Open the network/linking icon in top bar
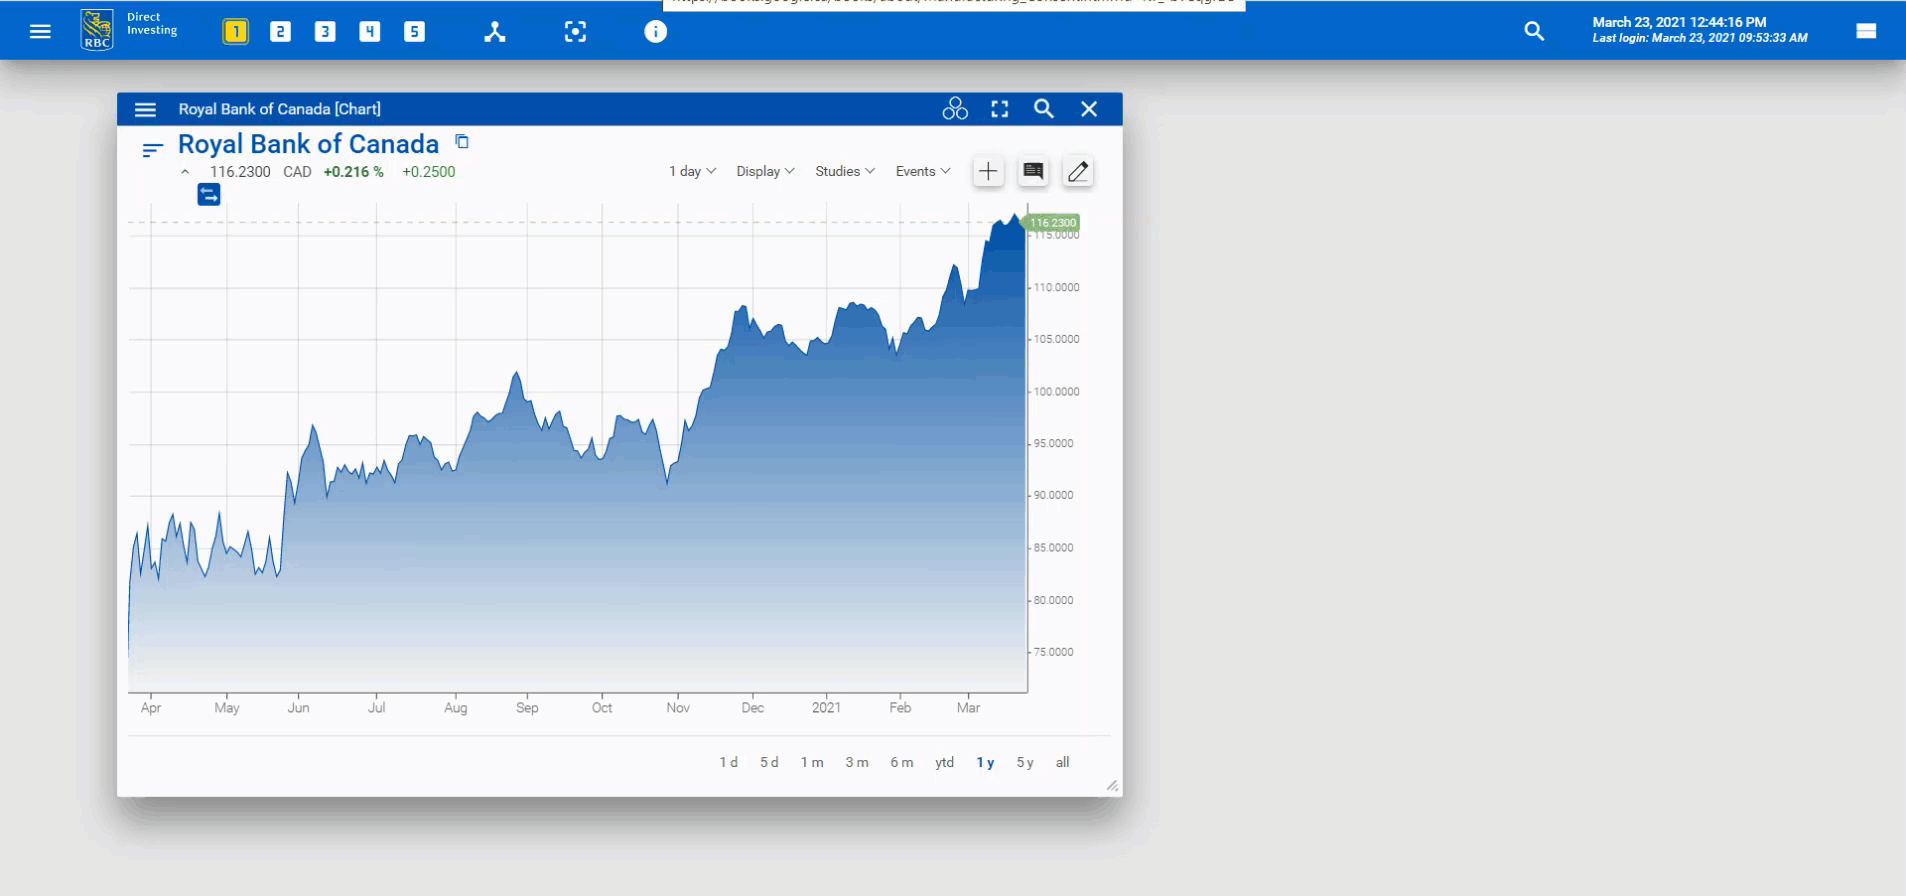Image resolution: width=1906 pixels, height=896 pixels. (x=495, y=32)
